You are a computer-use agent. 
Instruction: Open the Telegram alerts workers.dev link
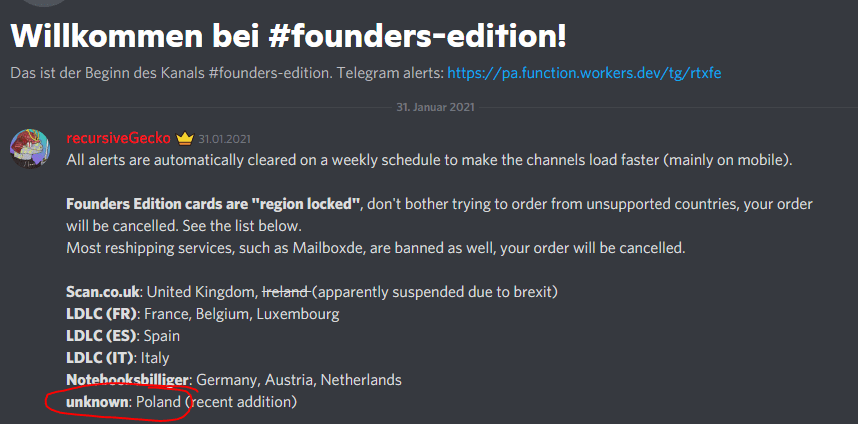tap(583, 73)
